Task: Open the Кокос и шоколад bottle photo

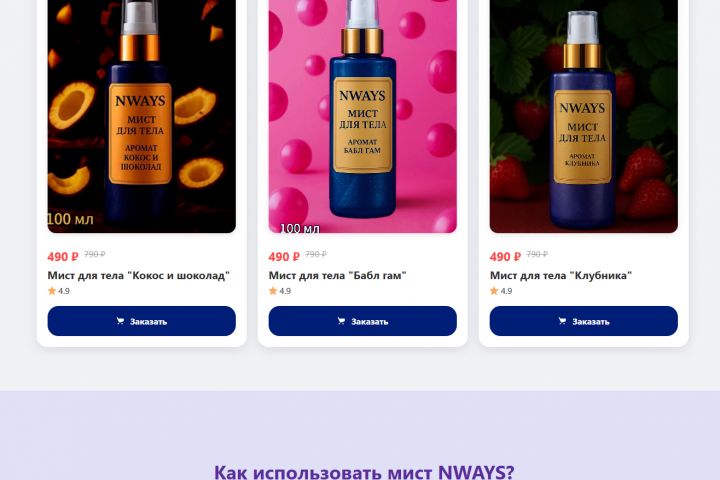Action: pyautogui.click(x=141, y=116)
